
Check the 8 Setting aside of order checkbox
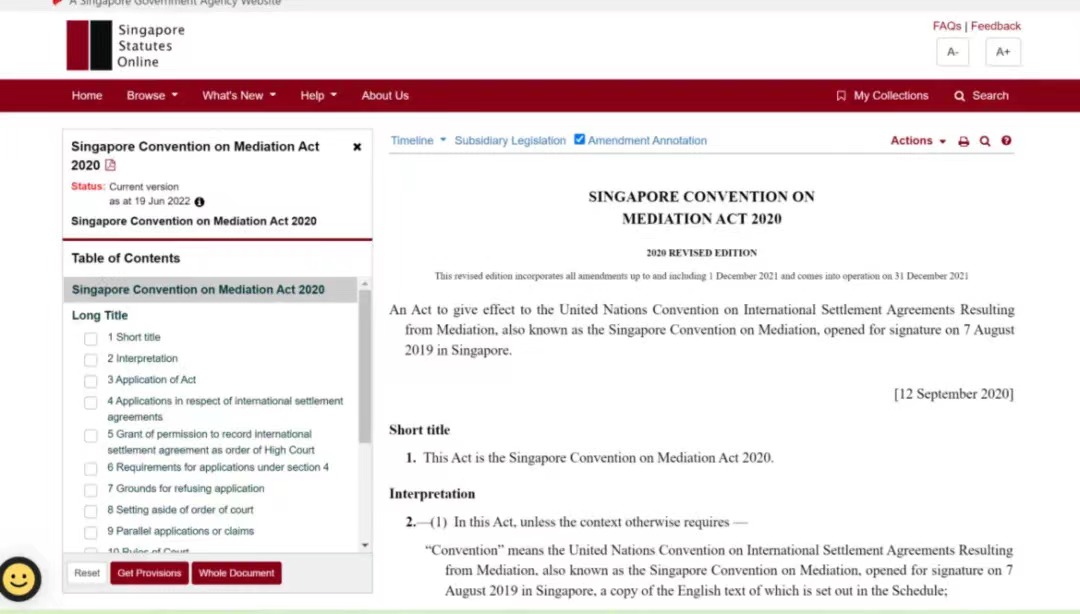90,511
